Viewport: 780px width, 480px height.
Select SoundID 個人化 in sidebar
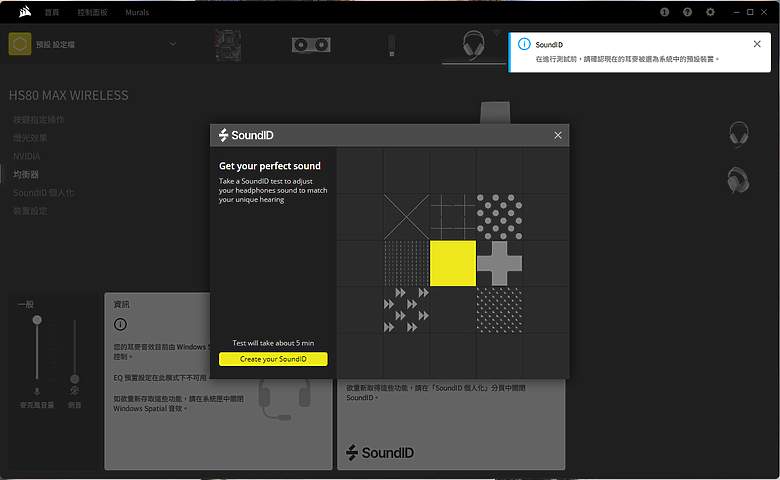click(x=44, y=192)
